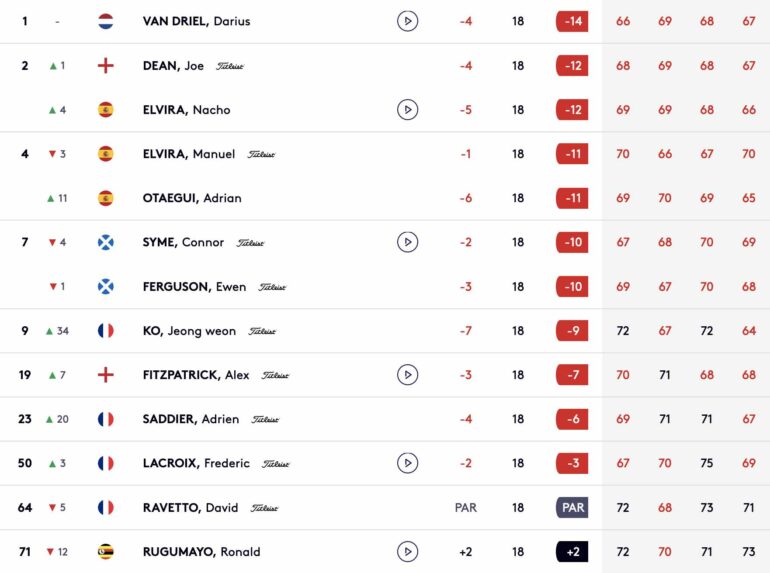Open KO, Jeong weon player page
770x573 pixels.
pos(189,331)
